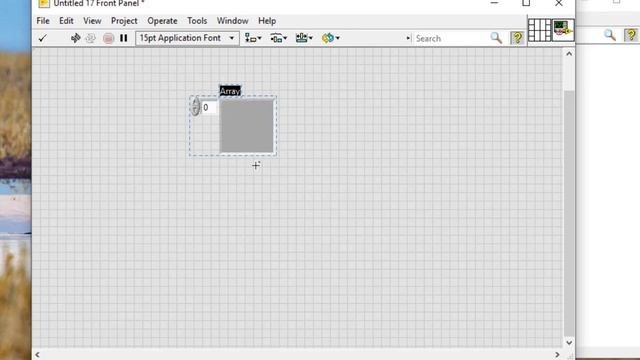Open the Edit menu

66,21
